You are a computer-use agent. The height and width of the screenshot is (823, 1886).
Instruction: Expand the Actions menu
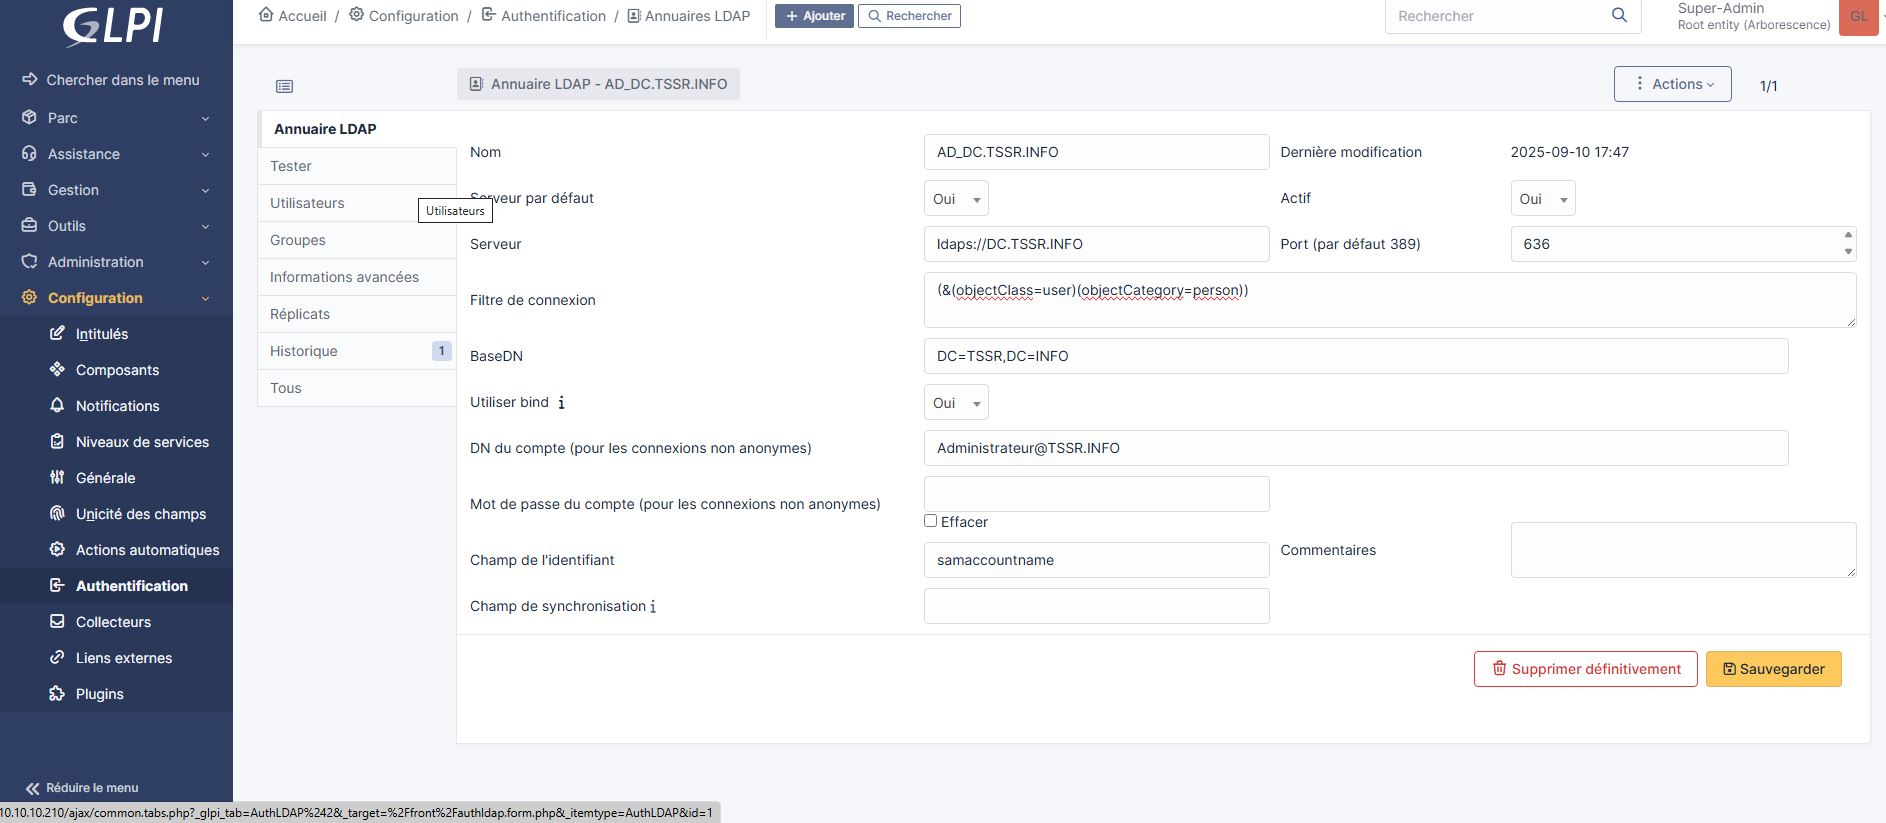tap(1672, 84)
